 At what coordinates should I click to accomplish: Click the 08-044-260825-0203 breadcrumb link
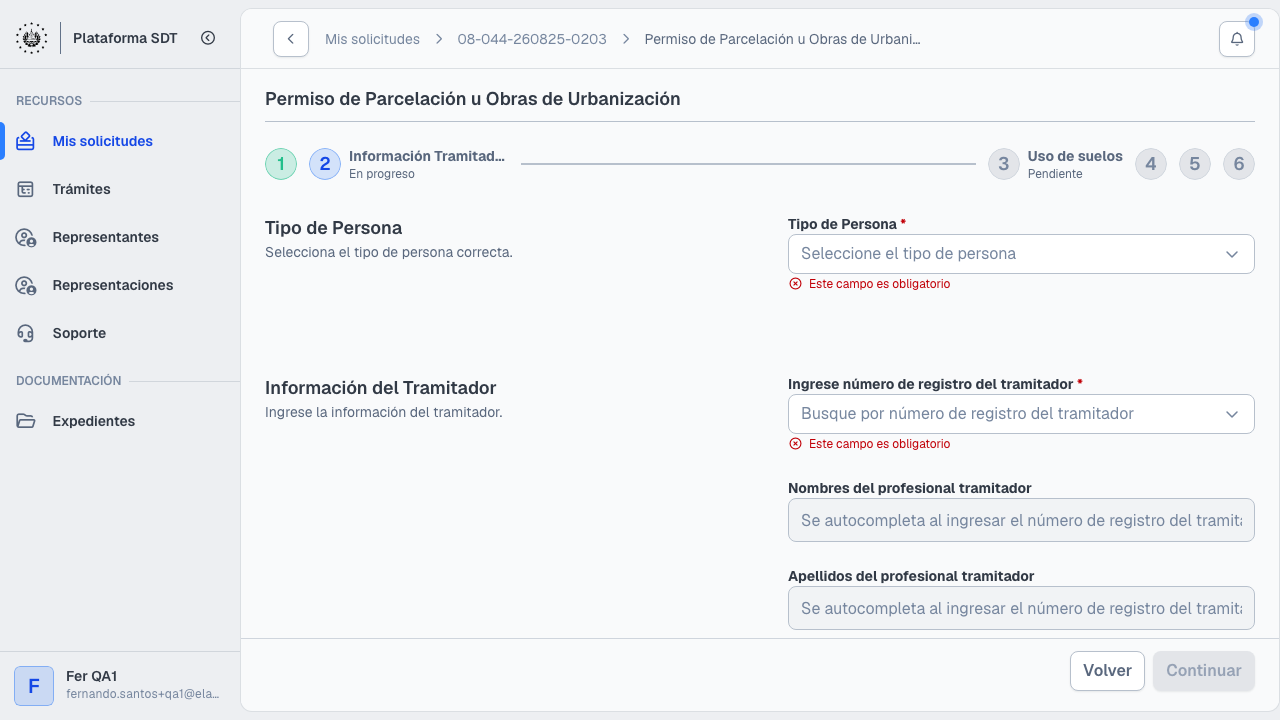pos(532,39)
